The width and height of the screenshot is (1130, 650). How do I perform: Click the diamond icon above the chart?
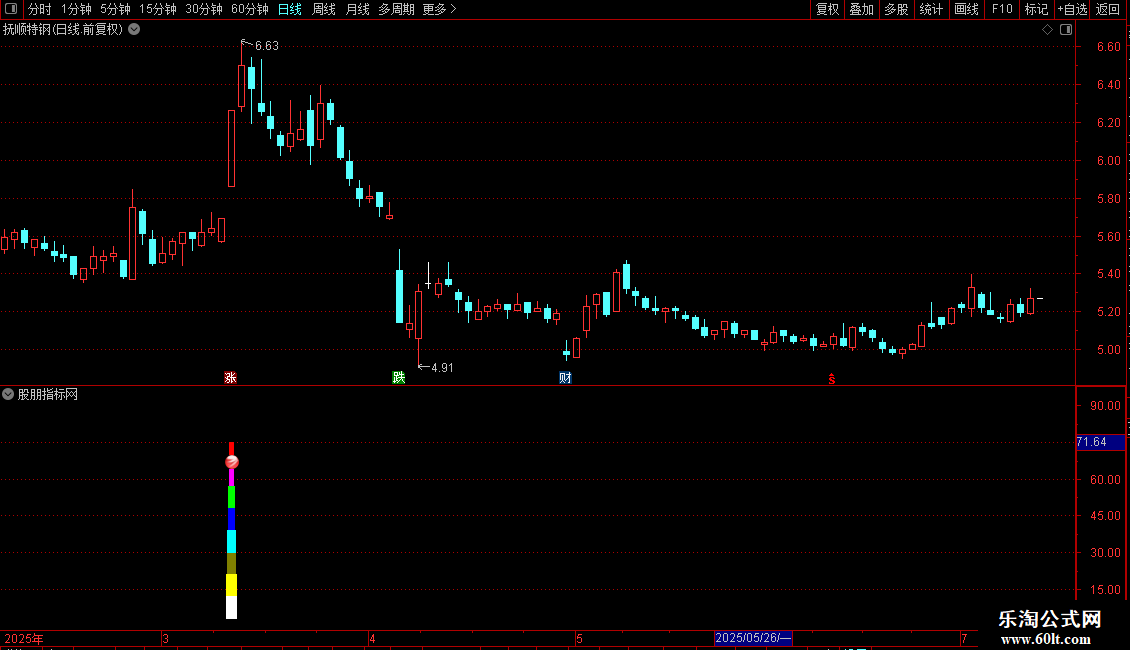click(x=1048, y=30)
